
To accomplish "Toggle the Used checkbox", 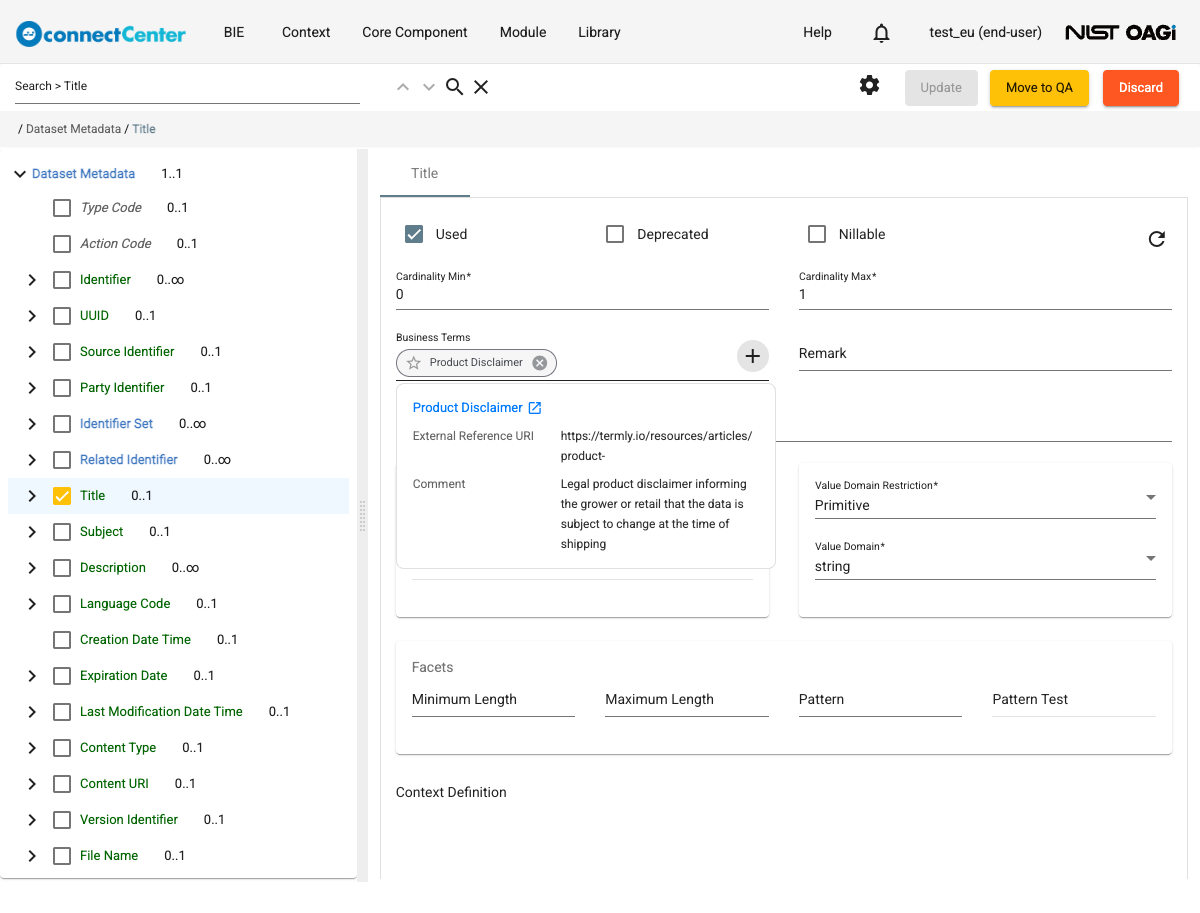I will (x=414, y=234).
